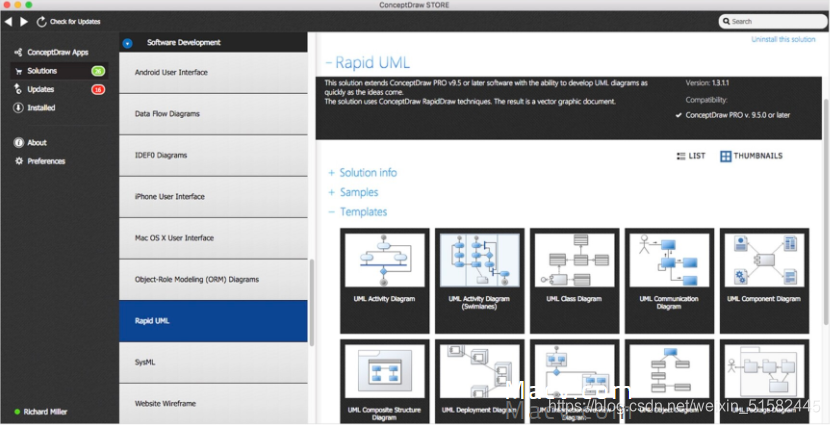Open UML Class Diagram template
The height and width of the screenshot is (425, 830).
coord(574,281)
